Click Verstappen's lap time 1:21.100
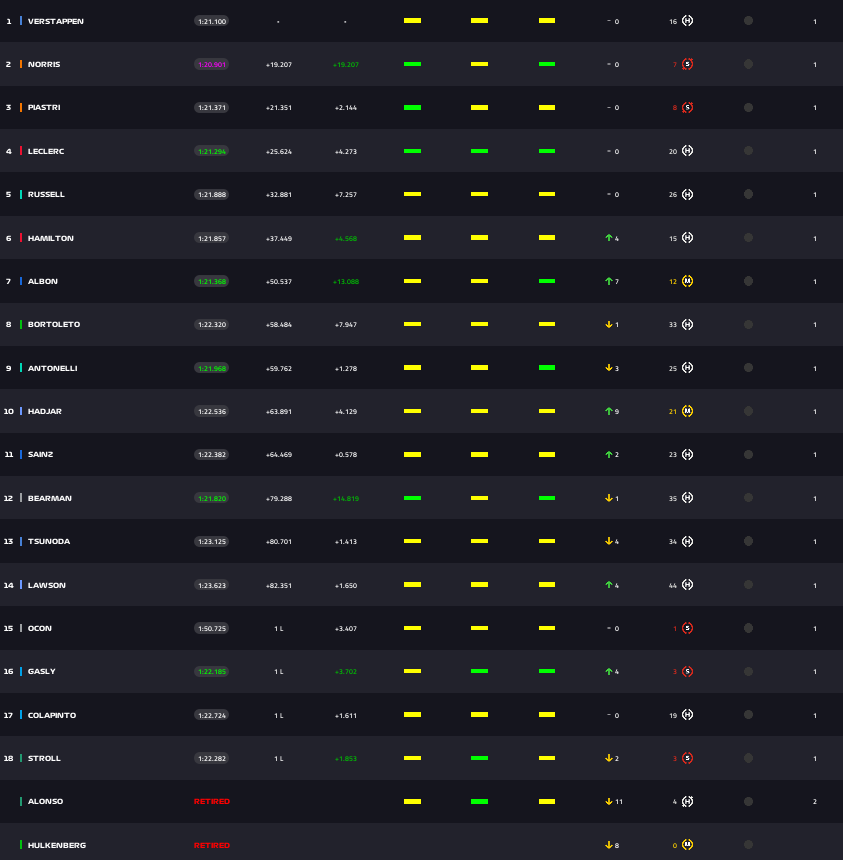843x860 pixels. tap(212, 21)
